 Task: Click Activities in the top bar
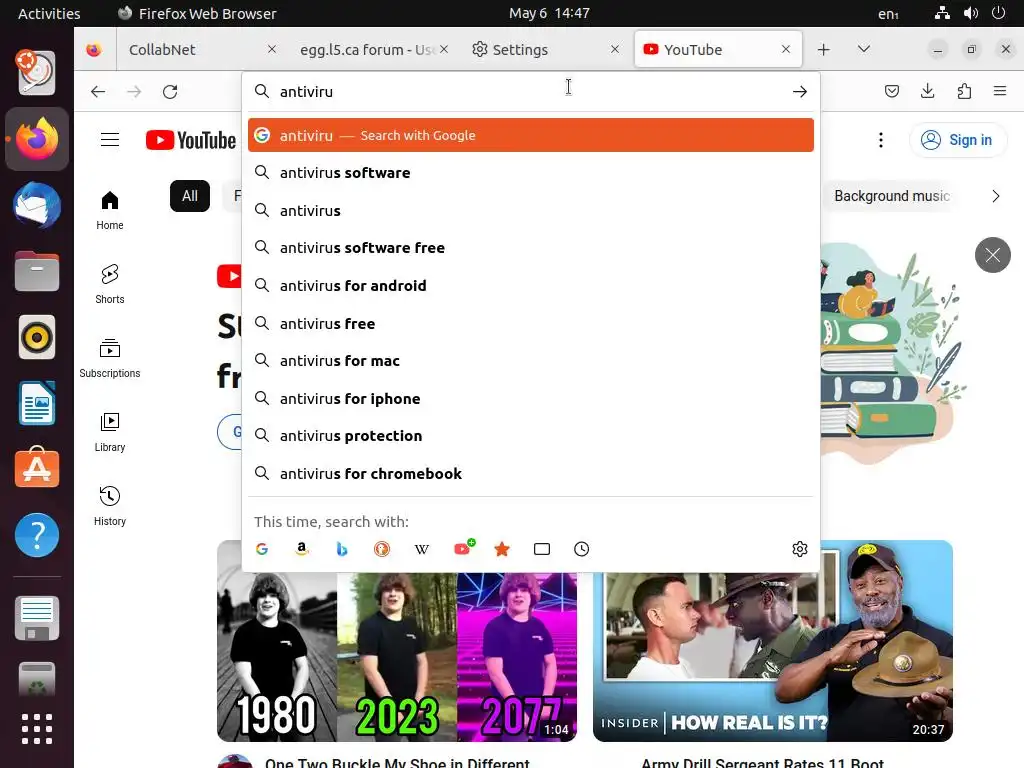pyautogui.click(x=49, y=14)
